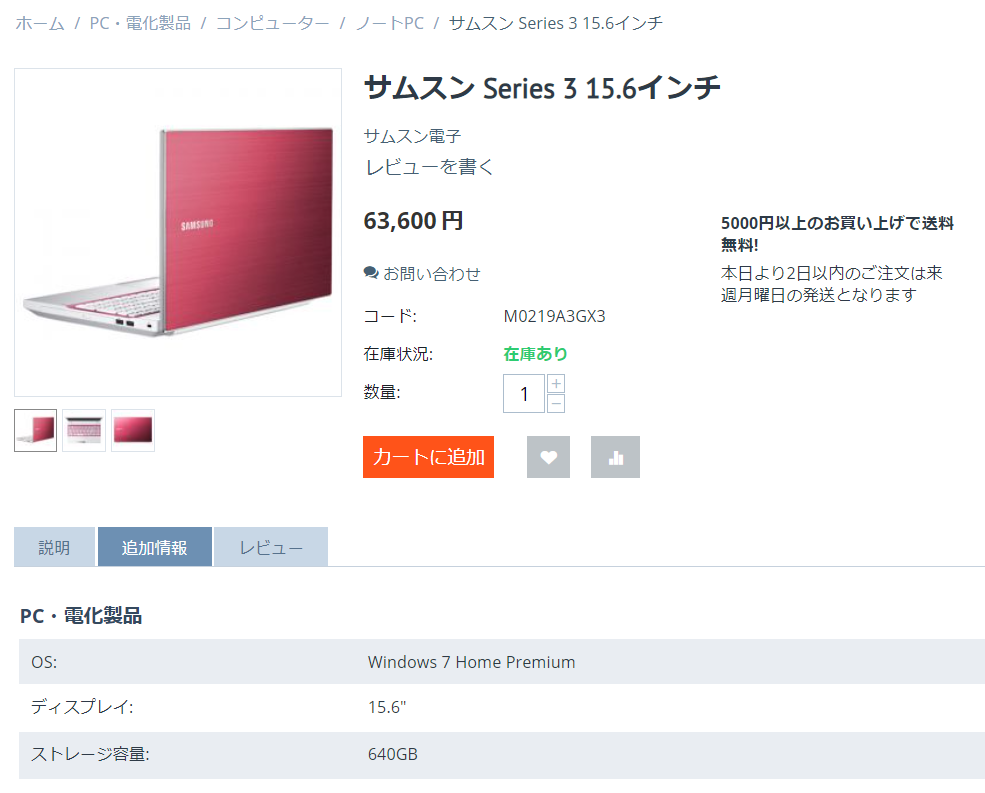Open the レビュー tab

tap(271, 547)
